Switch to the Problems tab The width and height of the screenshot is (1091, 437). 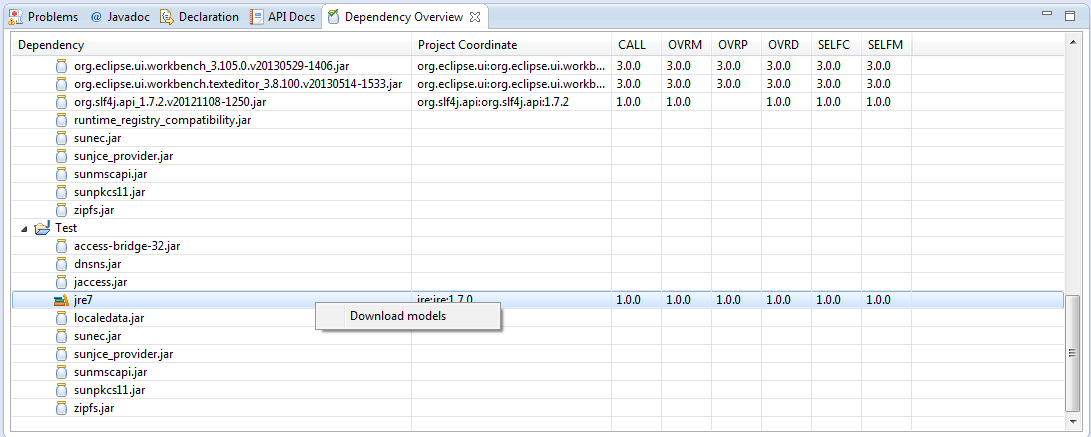tap(44, 17)
